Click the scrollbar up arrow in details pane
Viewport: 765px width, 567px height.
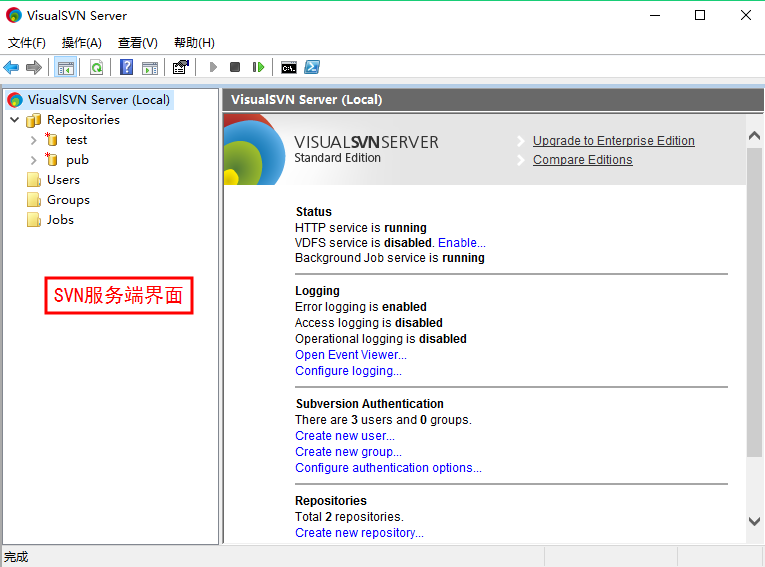pyautogui.click(x=754, y=136)
